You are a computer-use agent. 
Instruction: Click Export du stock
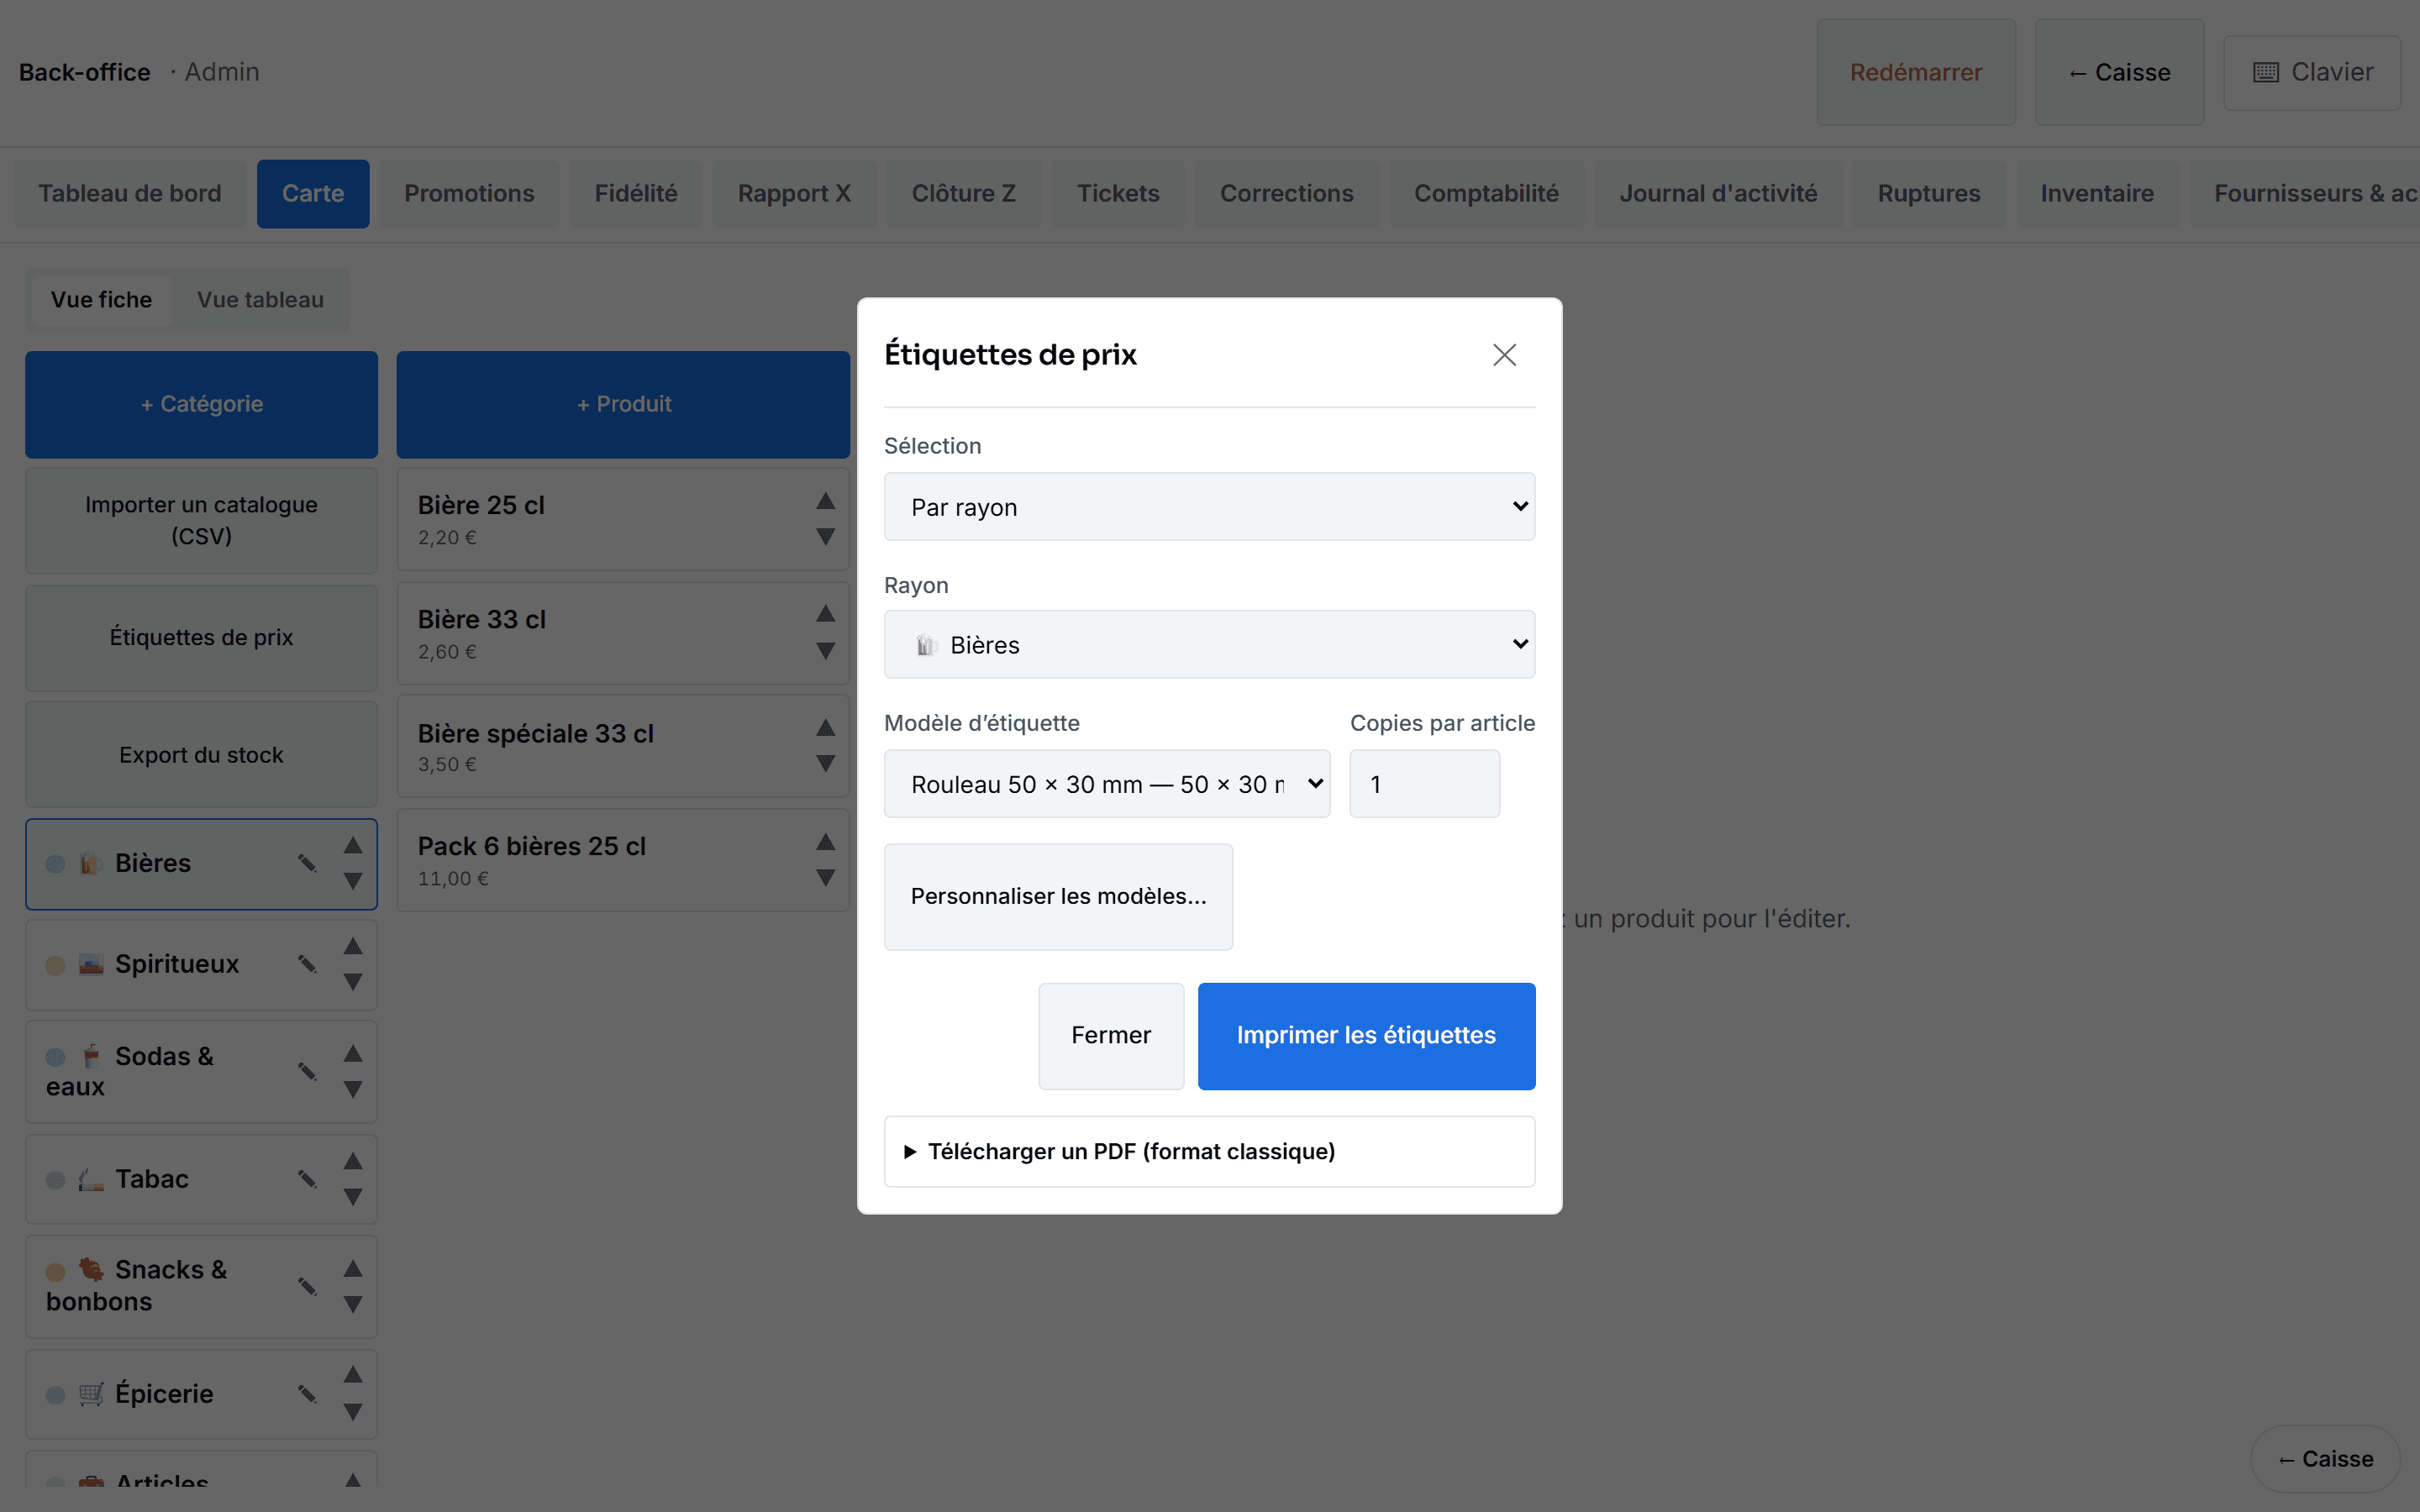tap(201, 755)
